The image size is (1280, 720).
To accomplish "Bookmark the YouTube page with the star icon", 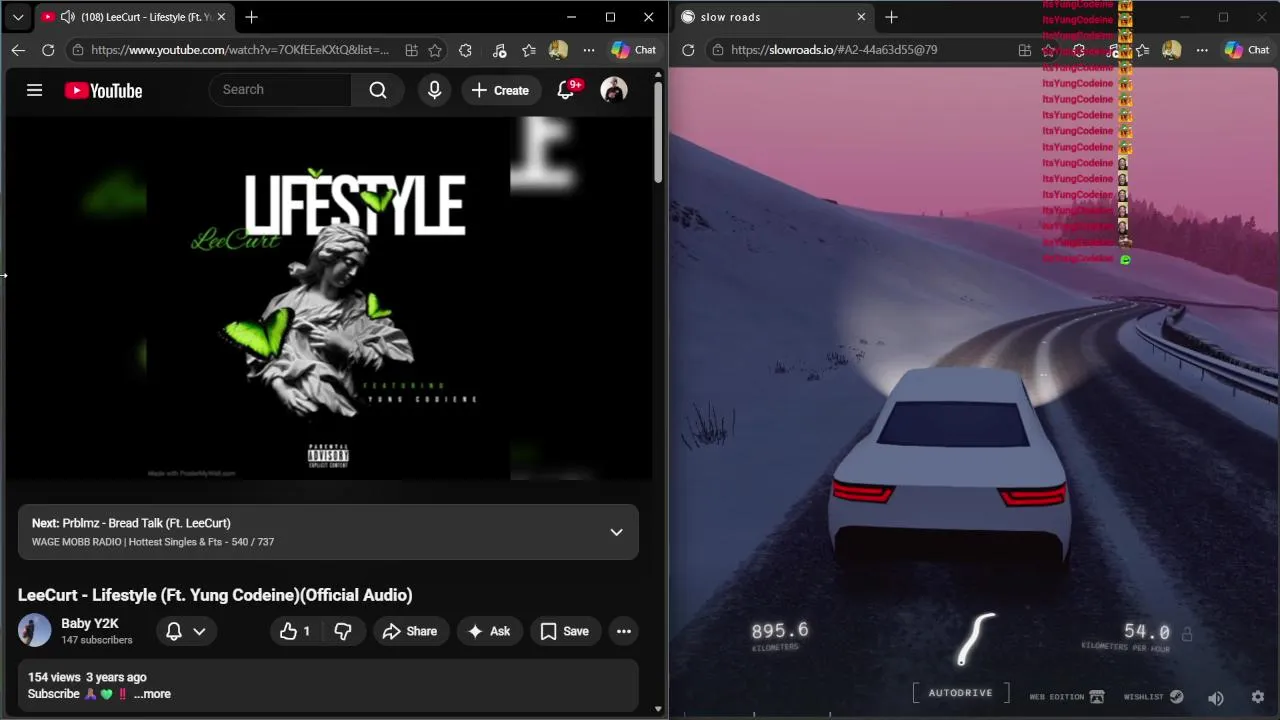I will point(435,50).
